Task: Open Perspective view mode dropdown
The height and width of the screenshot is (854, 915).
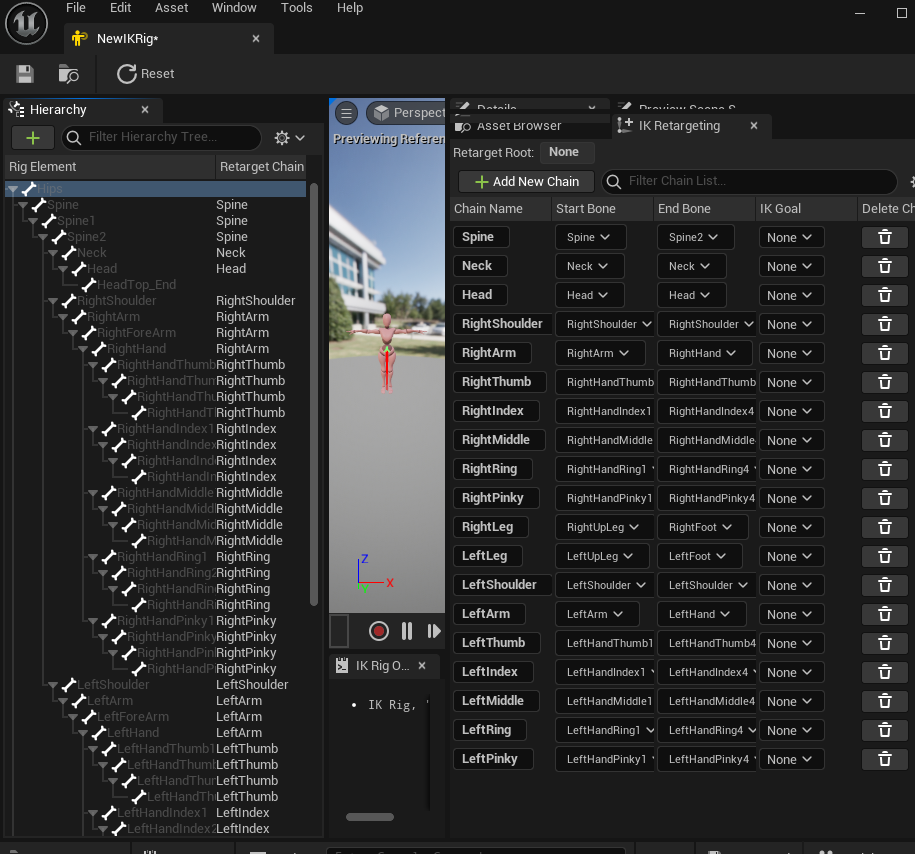Action: 407,113
